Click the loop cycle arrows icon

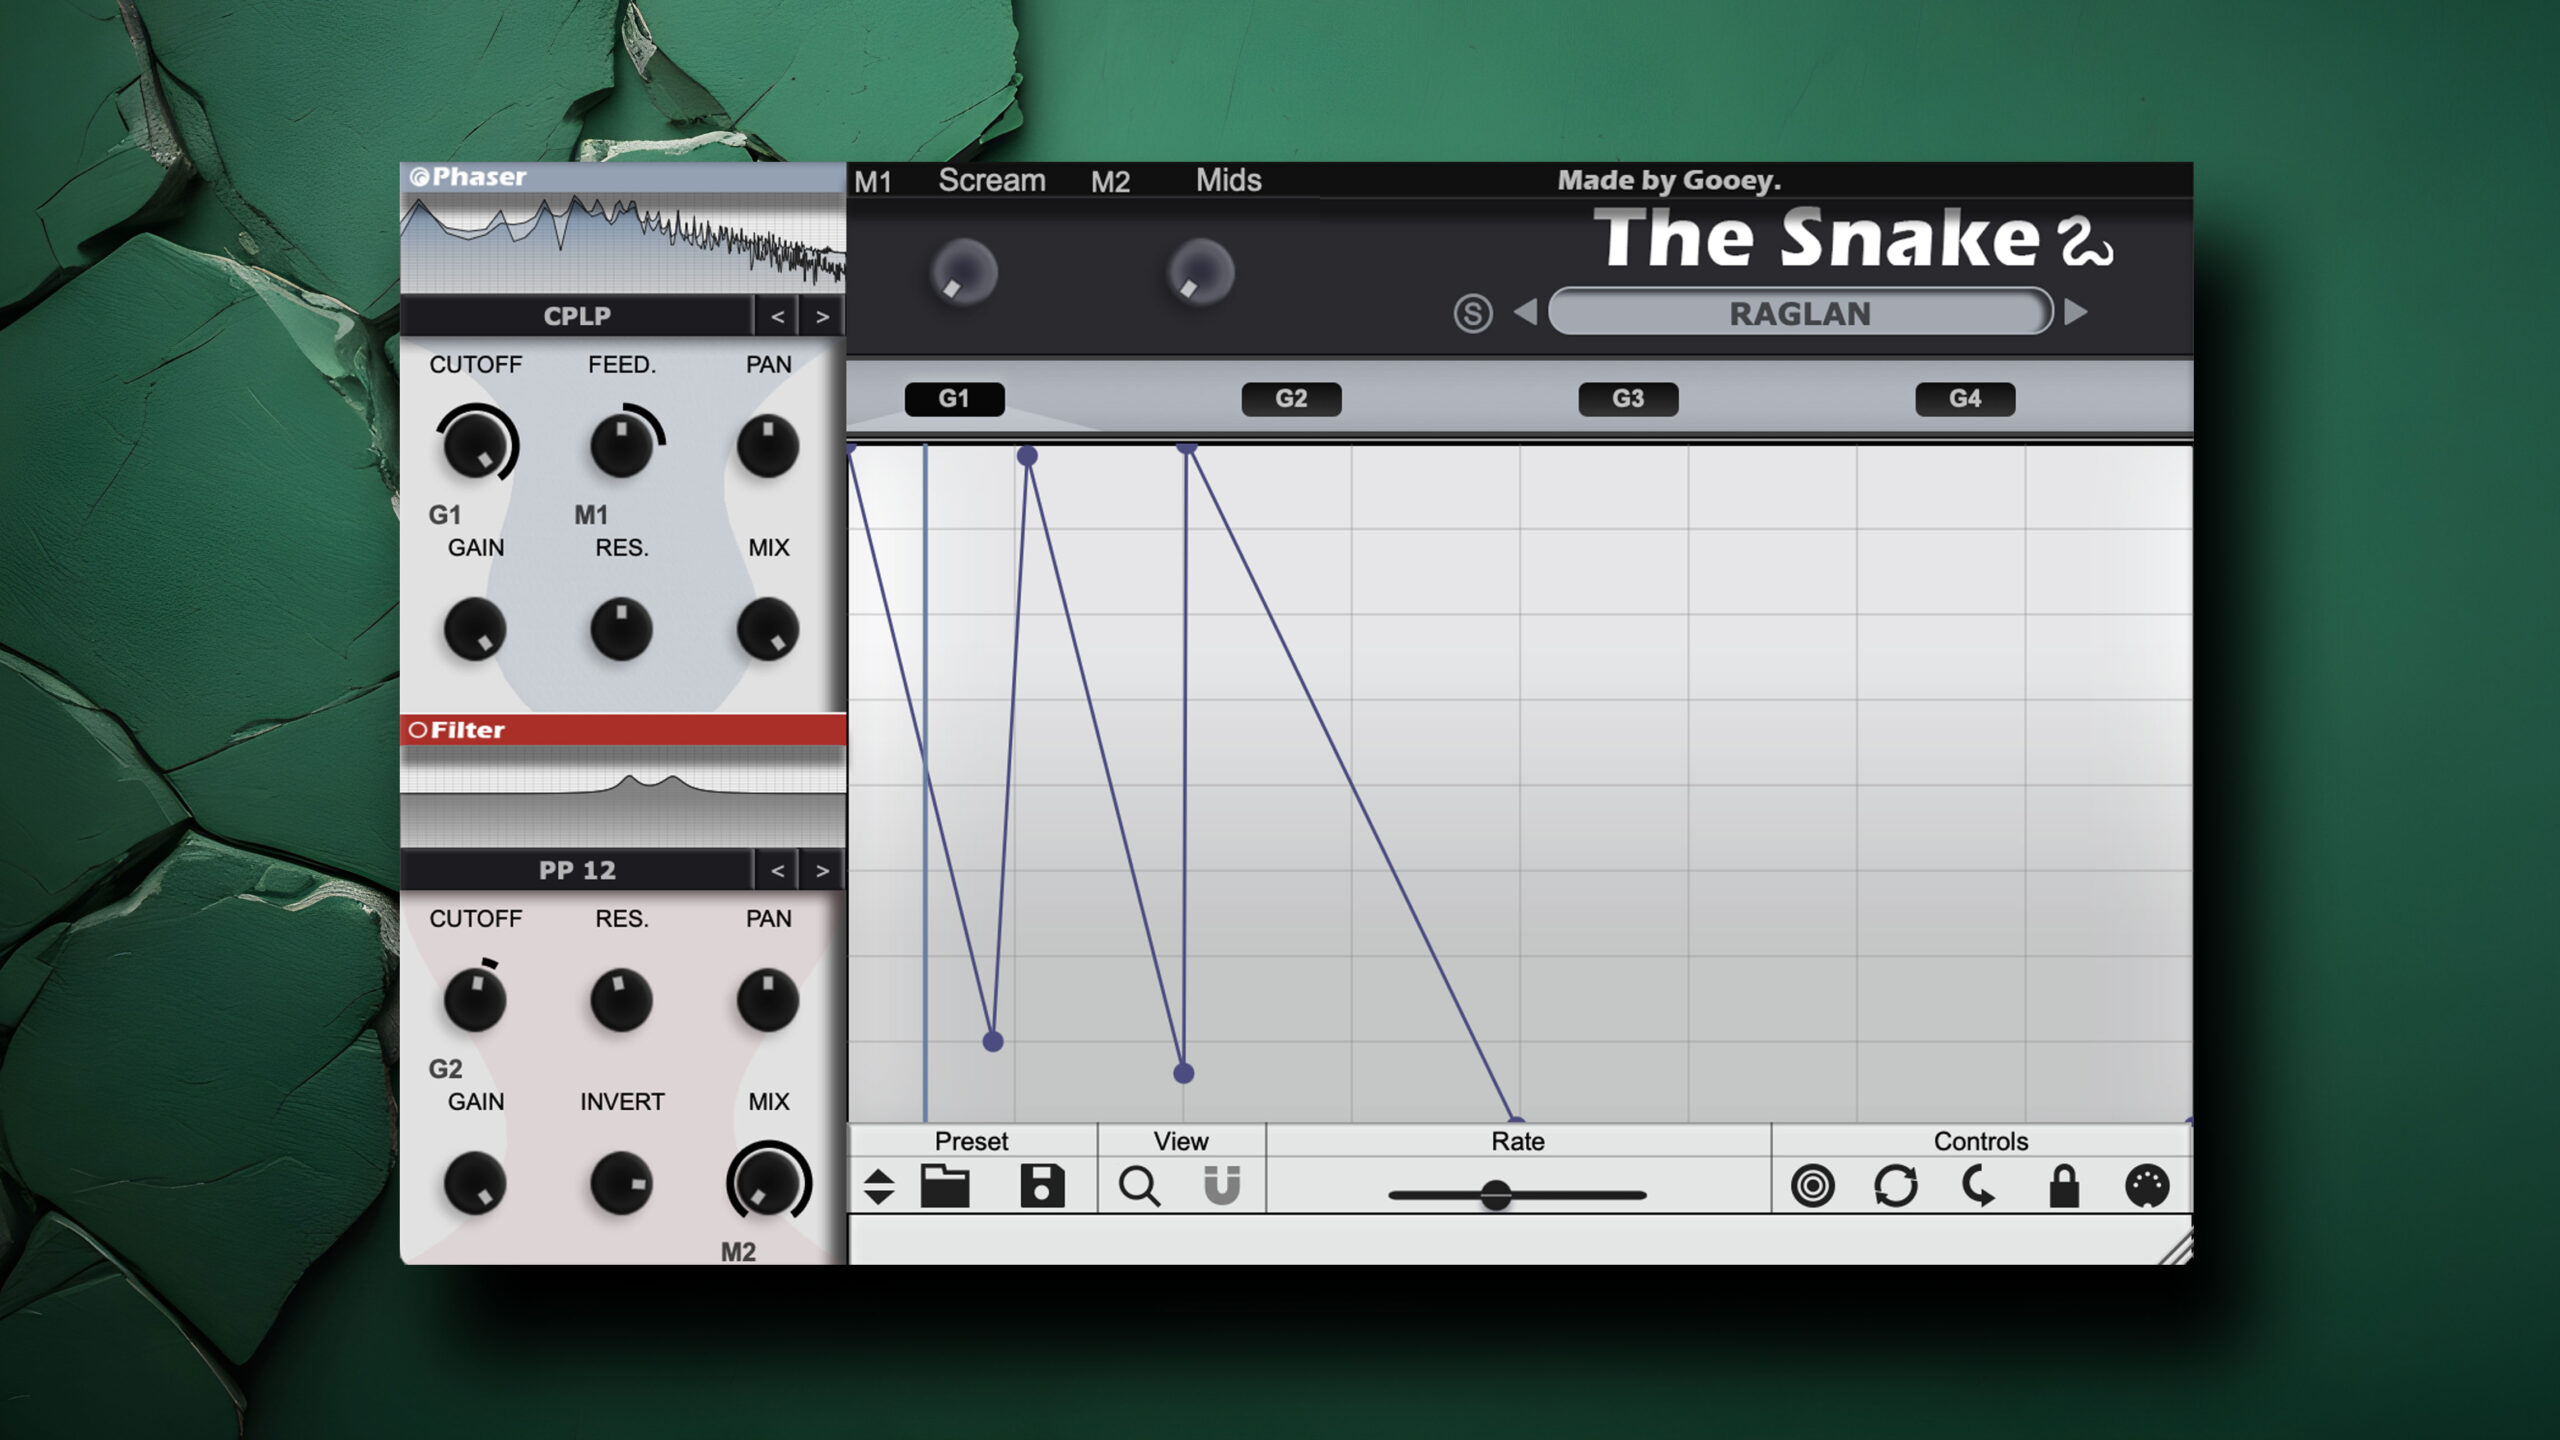pyautogui.click(x=1895, y=1186)
